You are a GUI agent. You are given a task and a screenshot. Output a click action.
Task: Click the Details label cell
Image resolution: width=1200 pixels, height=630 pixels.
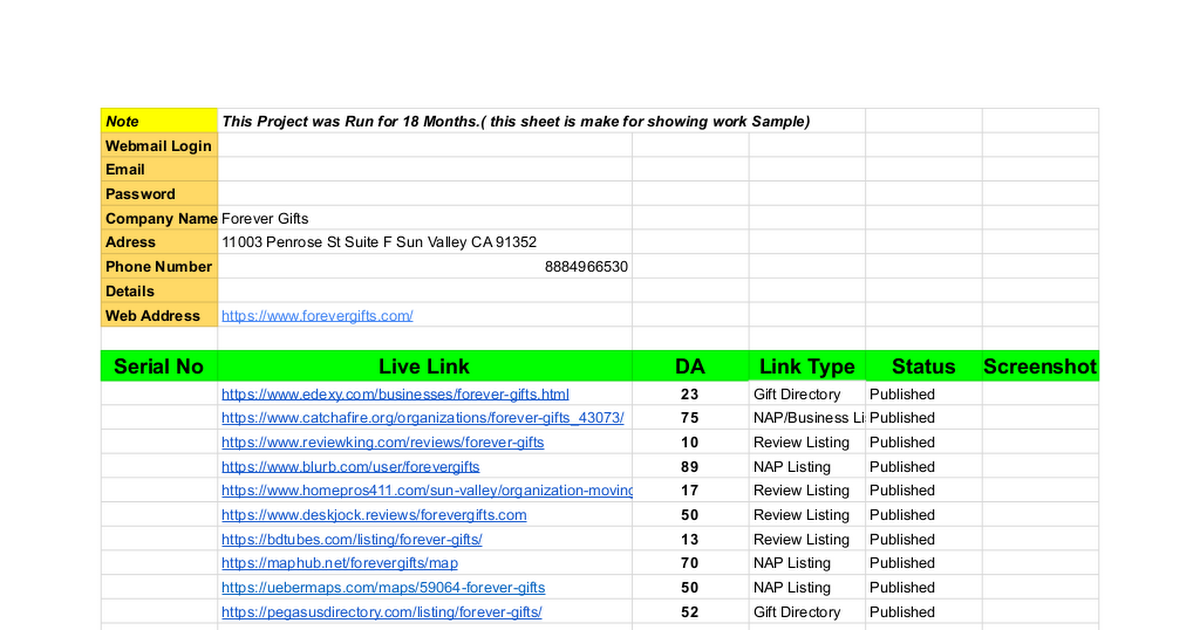159,291
